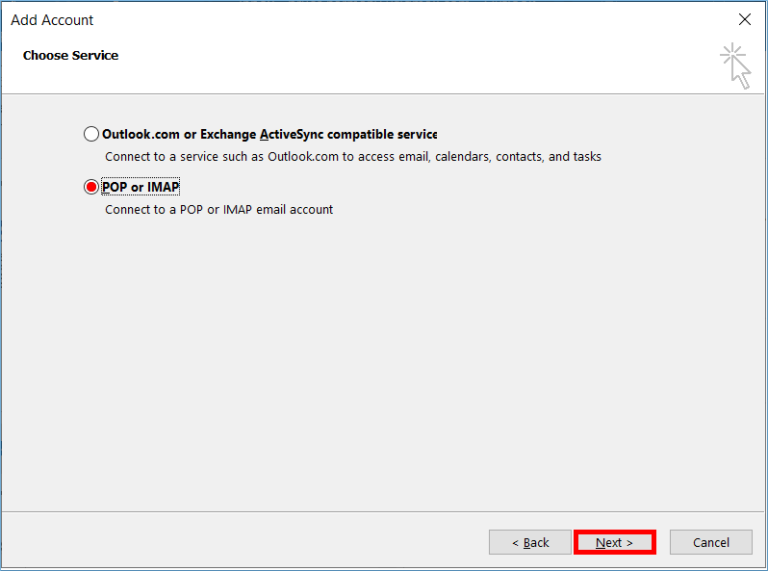Click the POP or IMAP label text
The width and height of the screenshot is (768, 571).
[141, 187]
